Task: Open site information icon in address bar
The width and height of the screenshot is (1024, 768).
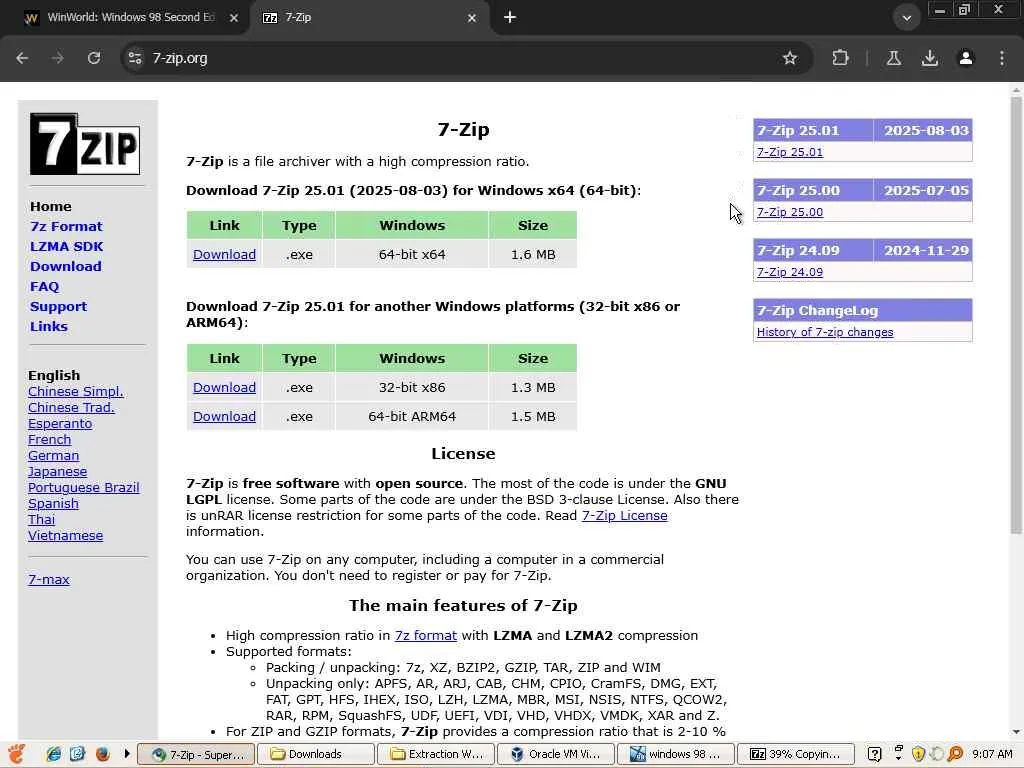Action: pos(135,58)
